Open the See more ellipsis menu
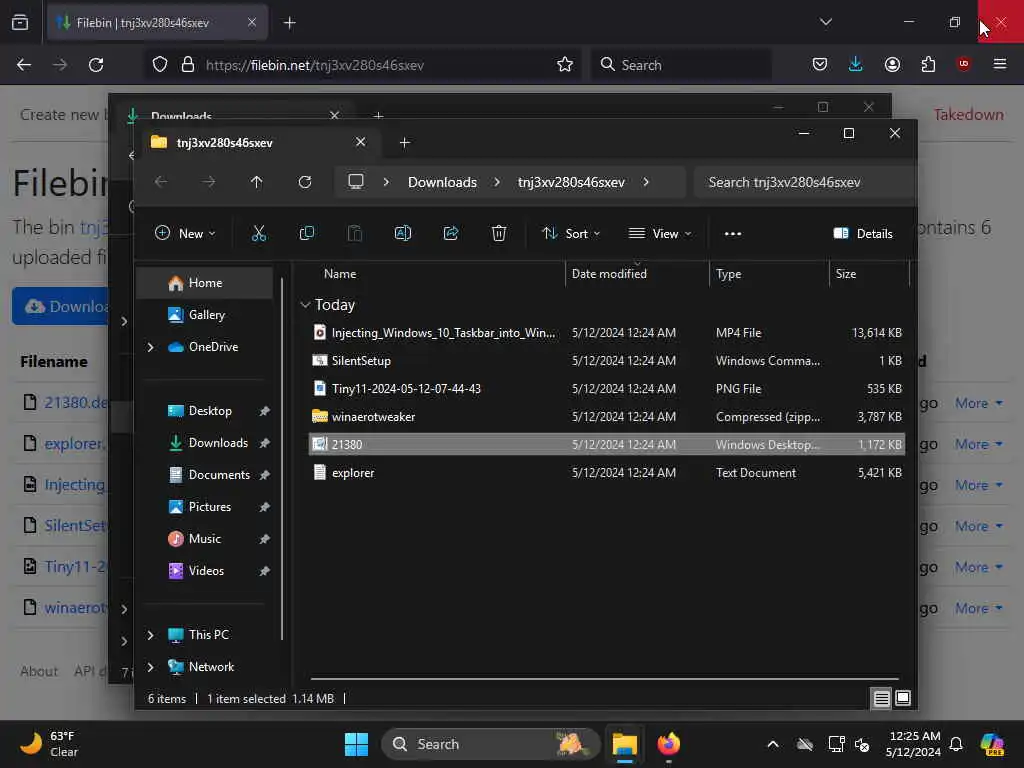The width and height of the screenshot is (1024, 768). pyautogui.click(x=733, y=234)
